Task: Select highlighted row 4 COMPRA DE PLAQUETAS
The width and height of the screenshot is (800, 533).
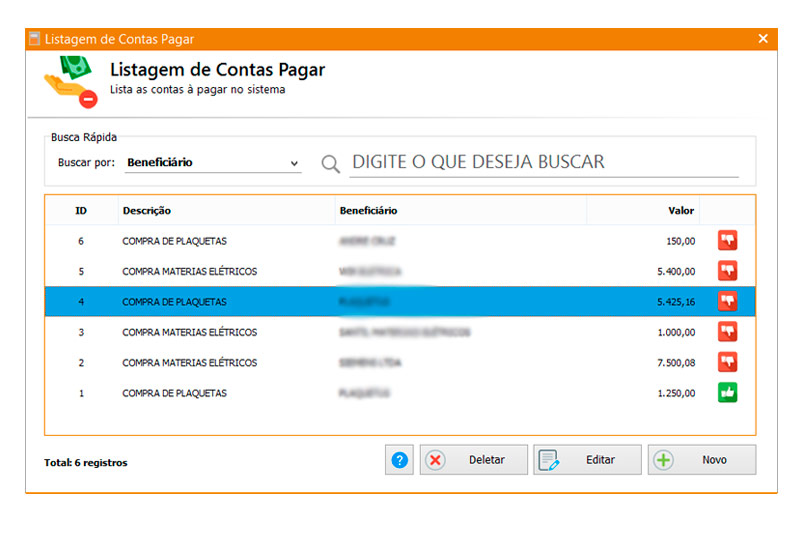Action: (x=400, y=301)
